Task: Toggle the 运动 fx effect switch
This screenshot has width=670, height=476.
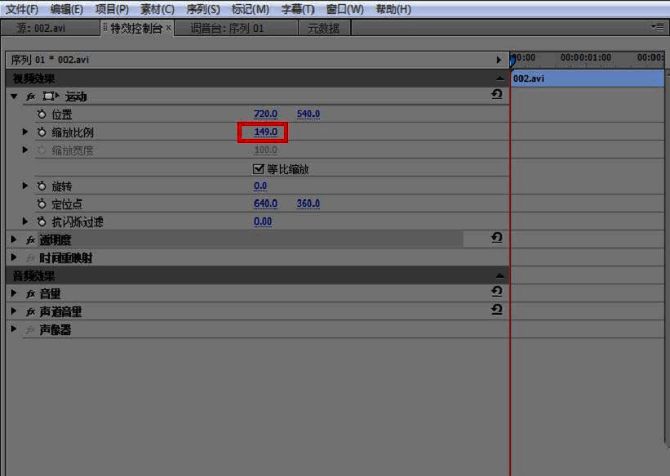Action: pyautogui.click(x=30, y=97)
